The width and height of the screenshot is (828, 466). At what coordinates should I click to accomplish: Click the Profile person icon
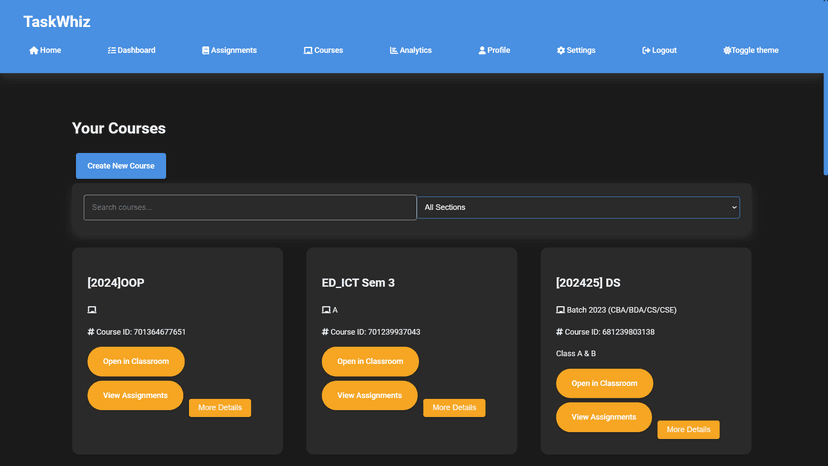pos(482,50)
